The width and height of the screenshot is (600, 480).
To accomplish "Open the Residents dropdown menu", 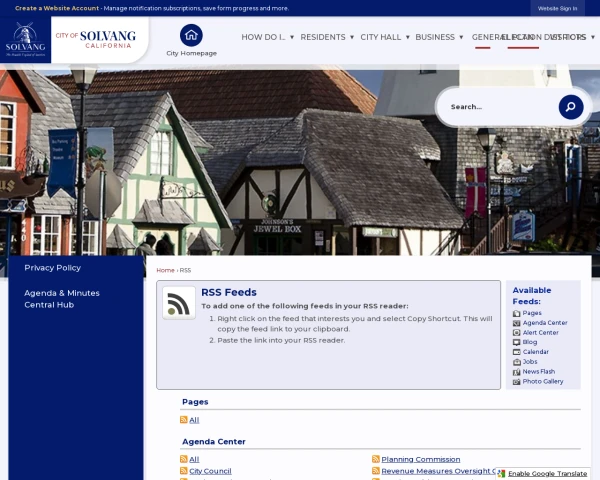I will pos(327,37).
